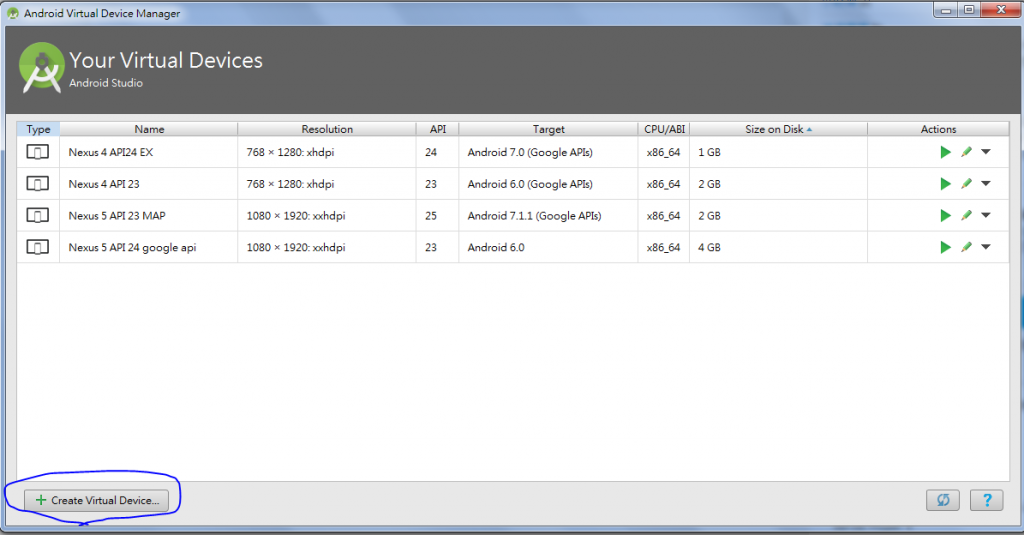Click device type icon for Nexus 5 API 24 google api
The width and height of the screenshot is (1024, 535).
(x=38, y=248)
